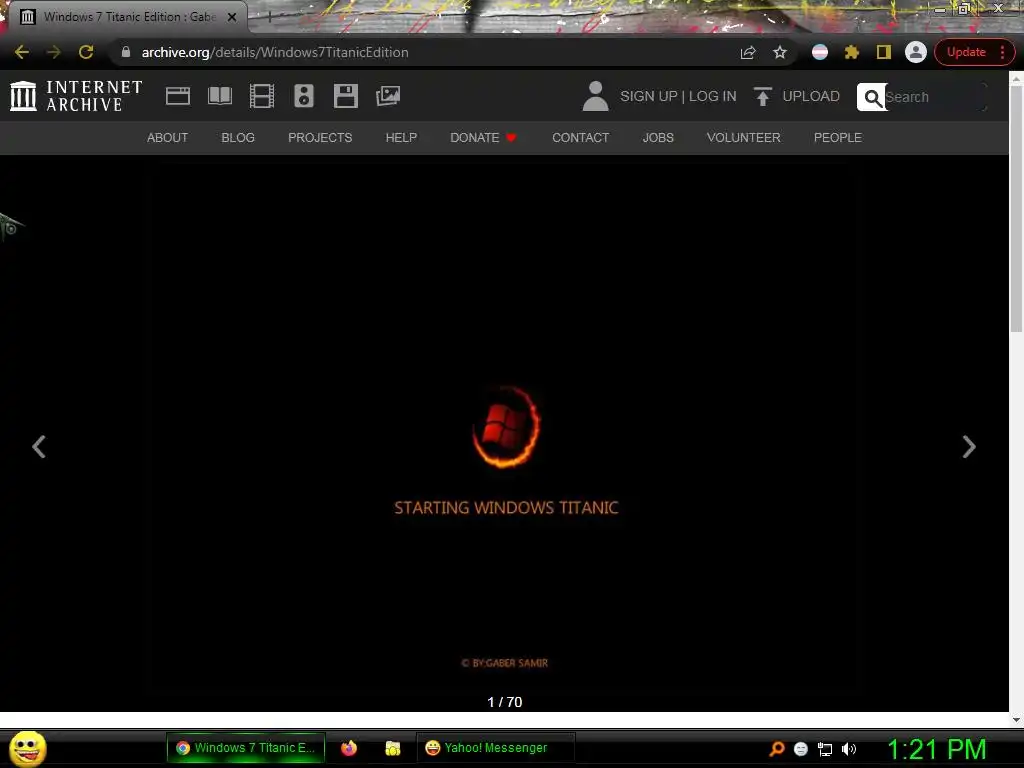Click the red Update button
This screenshot has height=768, width=1024.
click(966, 52)
